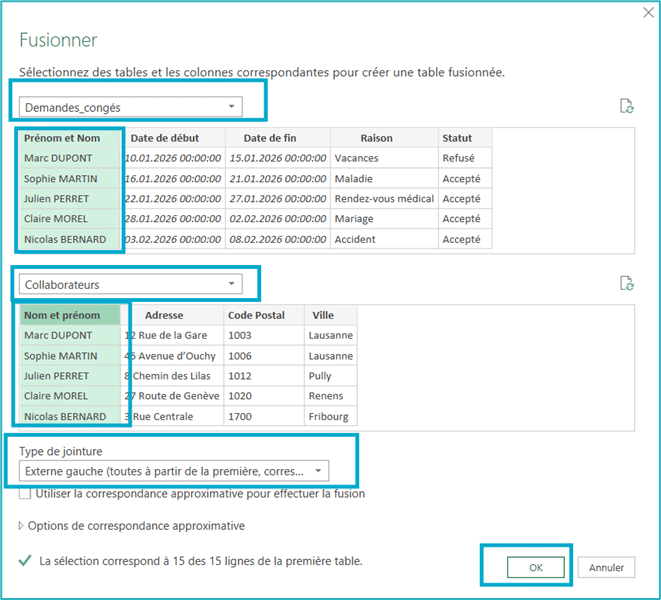Click Nicolas BERNARD in the Demandes_congés table

[70, 239]
